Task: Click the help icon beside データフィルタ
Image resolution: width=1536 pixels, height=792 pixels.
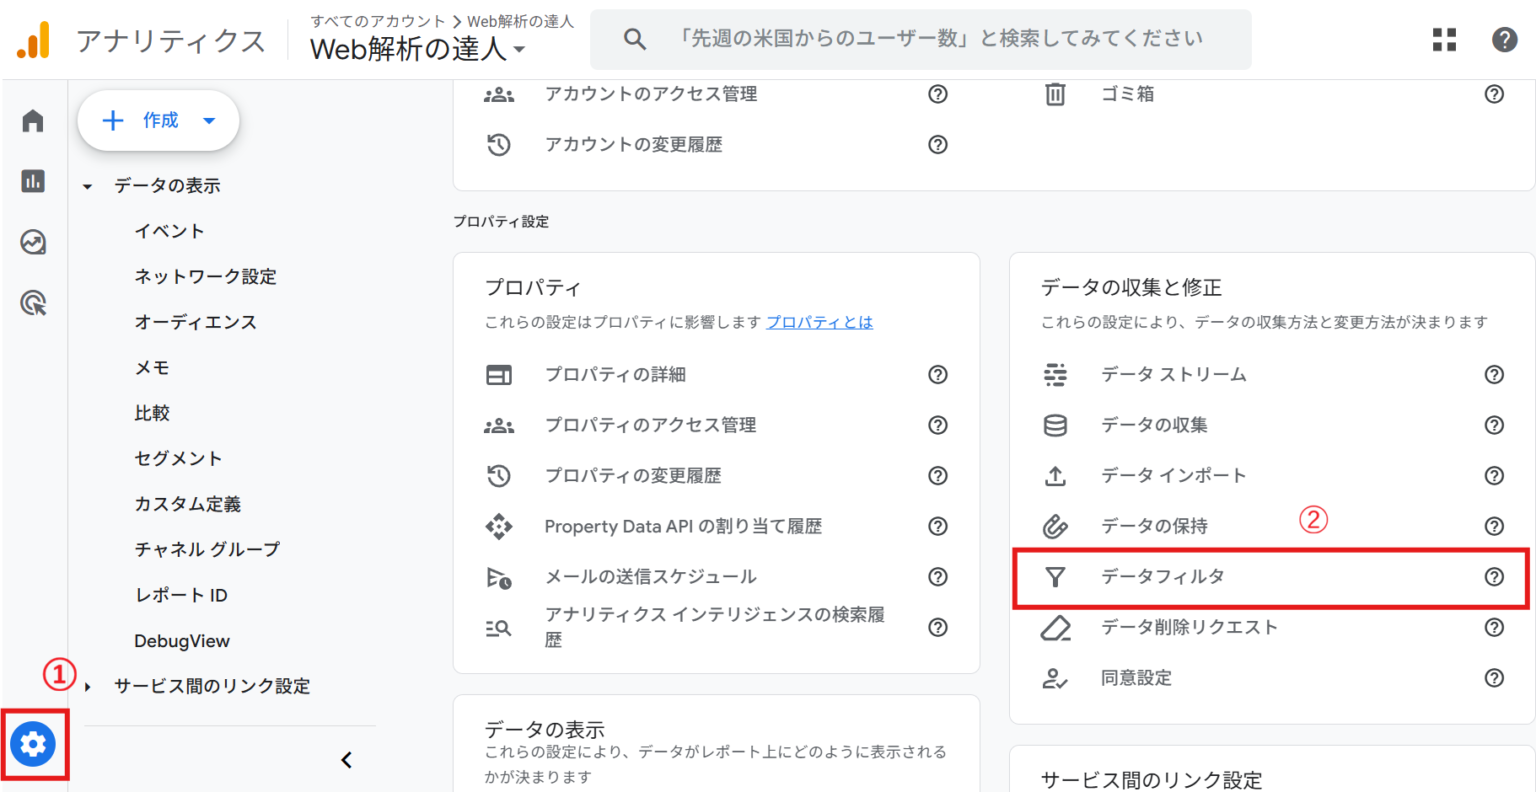Action: coord(1494,577)
